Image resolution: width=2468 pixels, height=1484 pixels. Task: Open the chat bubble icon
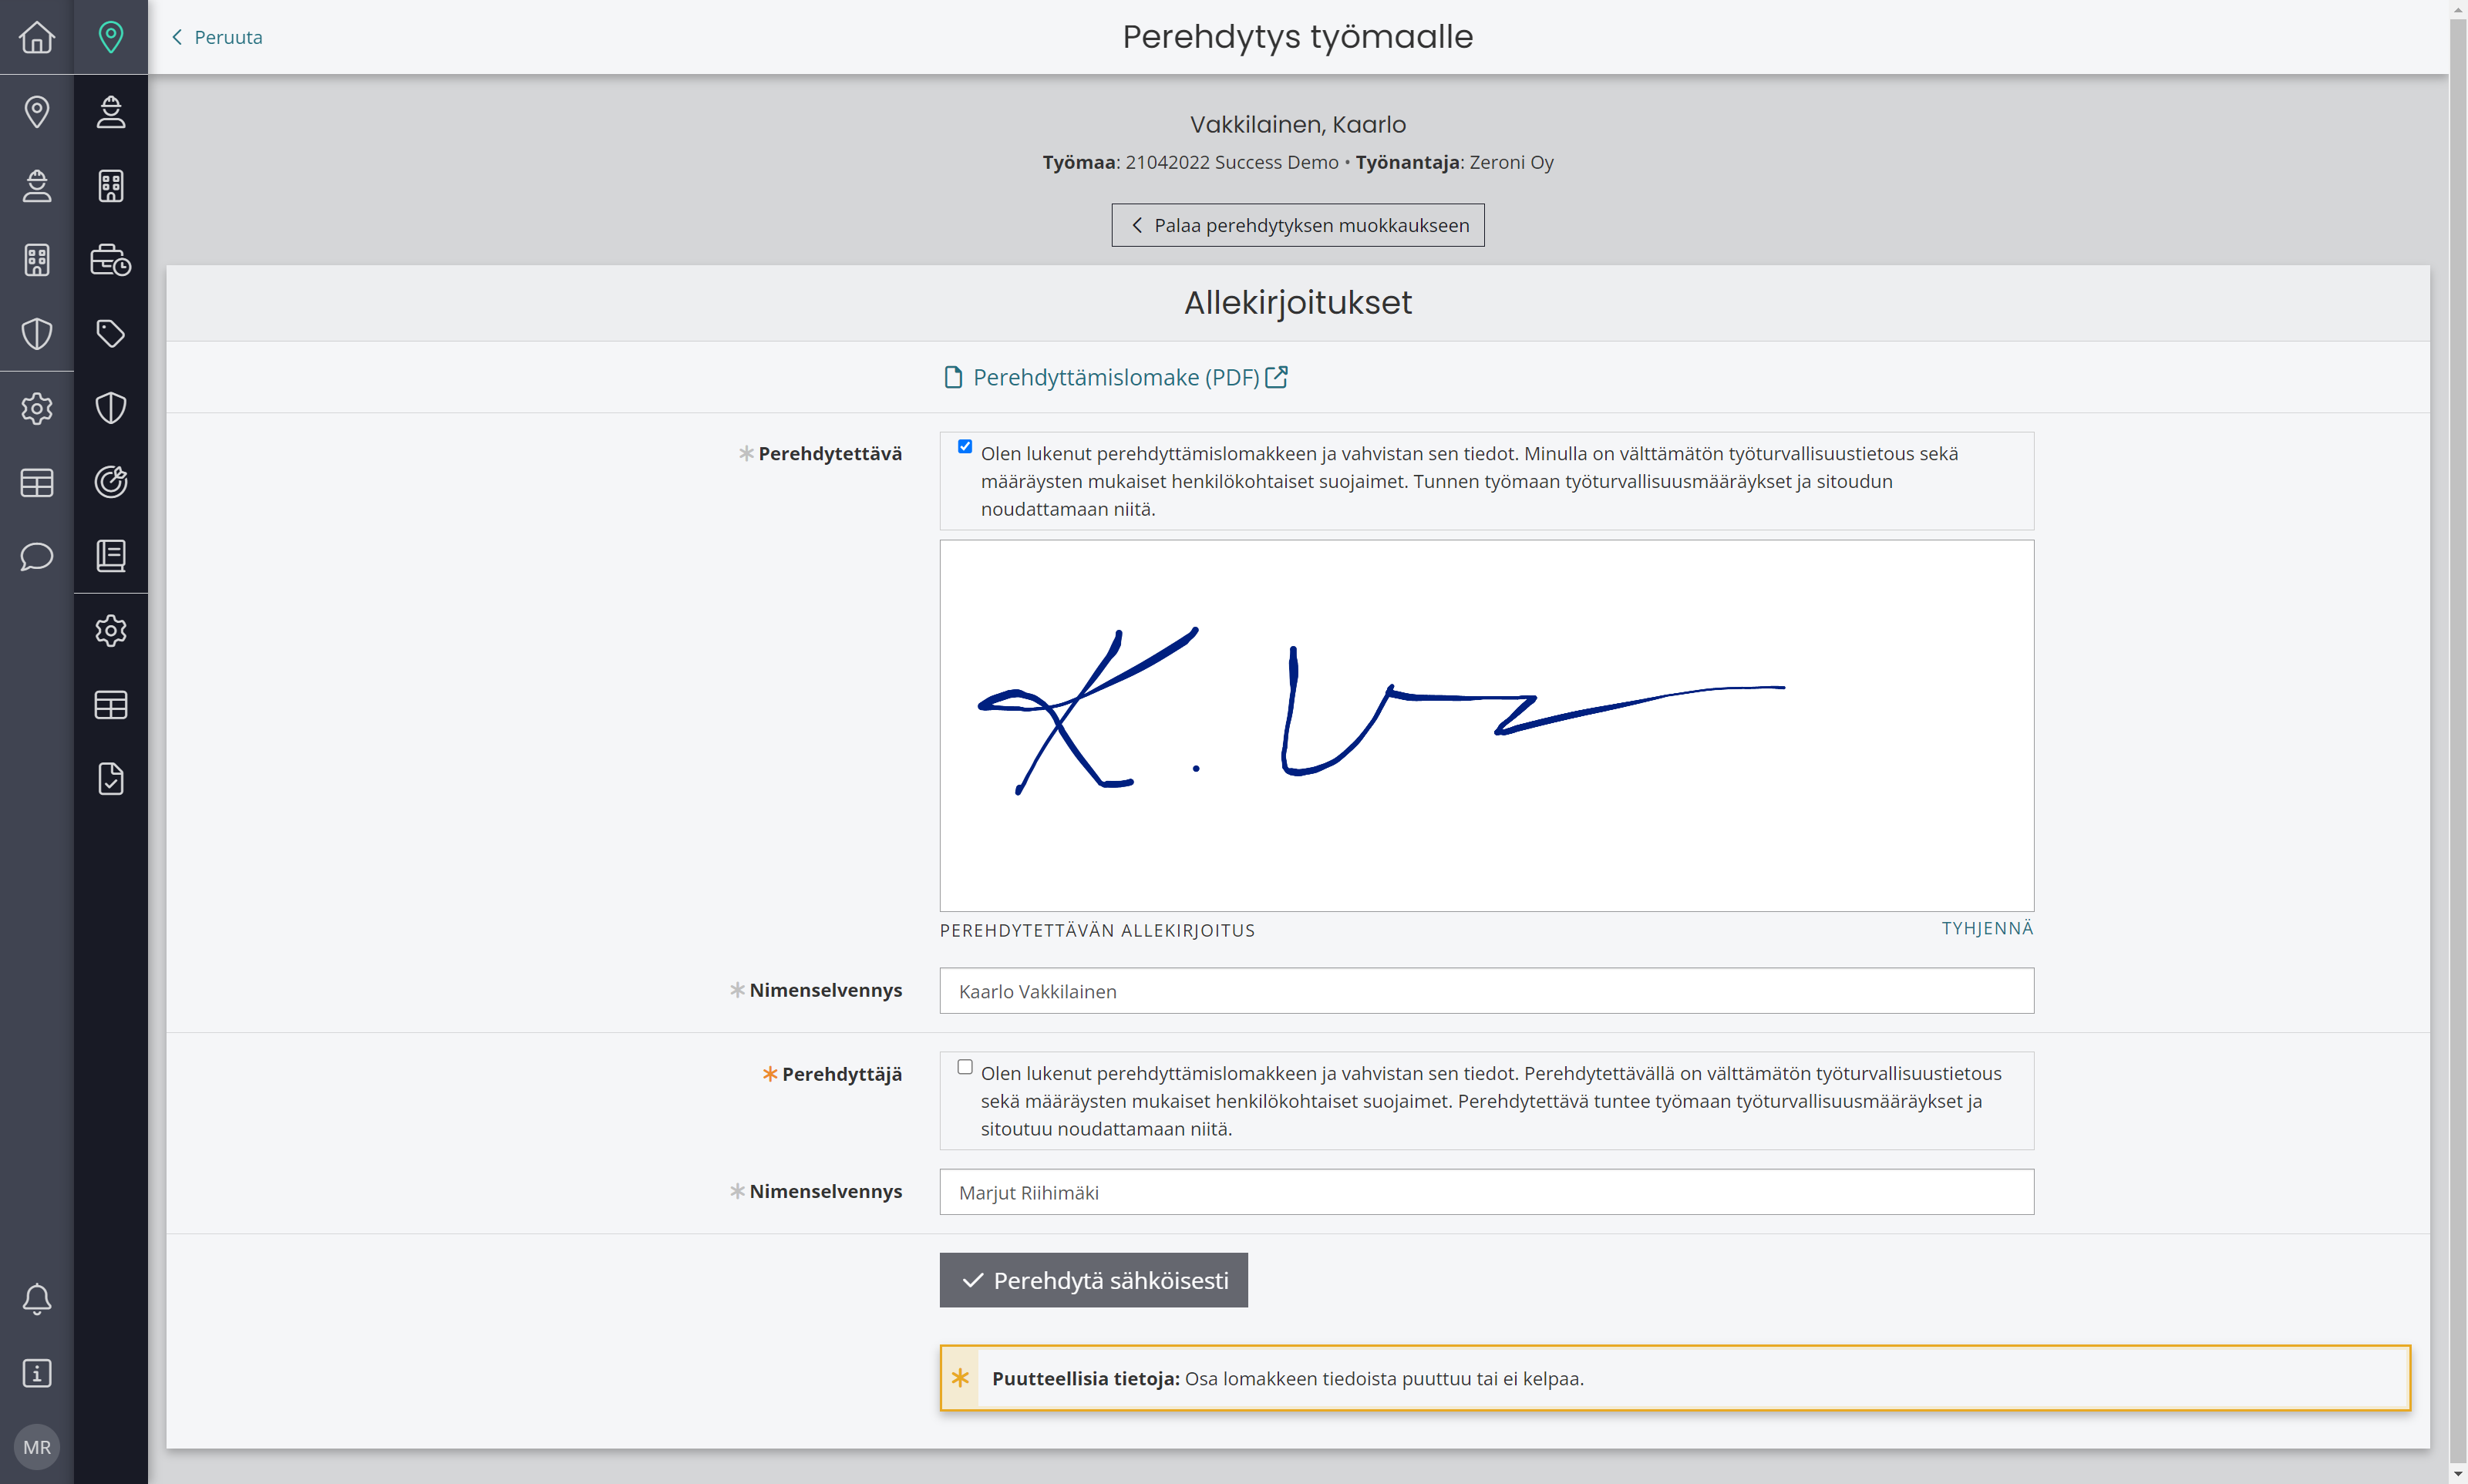click(x=37, y=556)
